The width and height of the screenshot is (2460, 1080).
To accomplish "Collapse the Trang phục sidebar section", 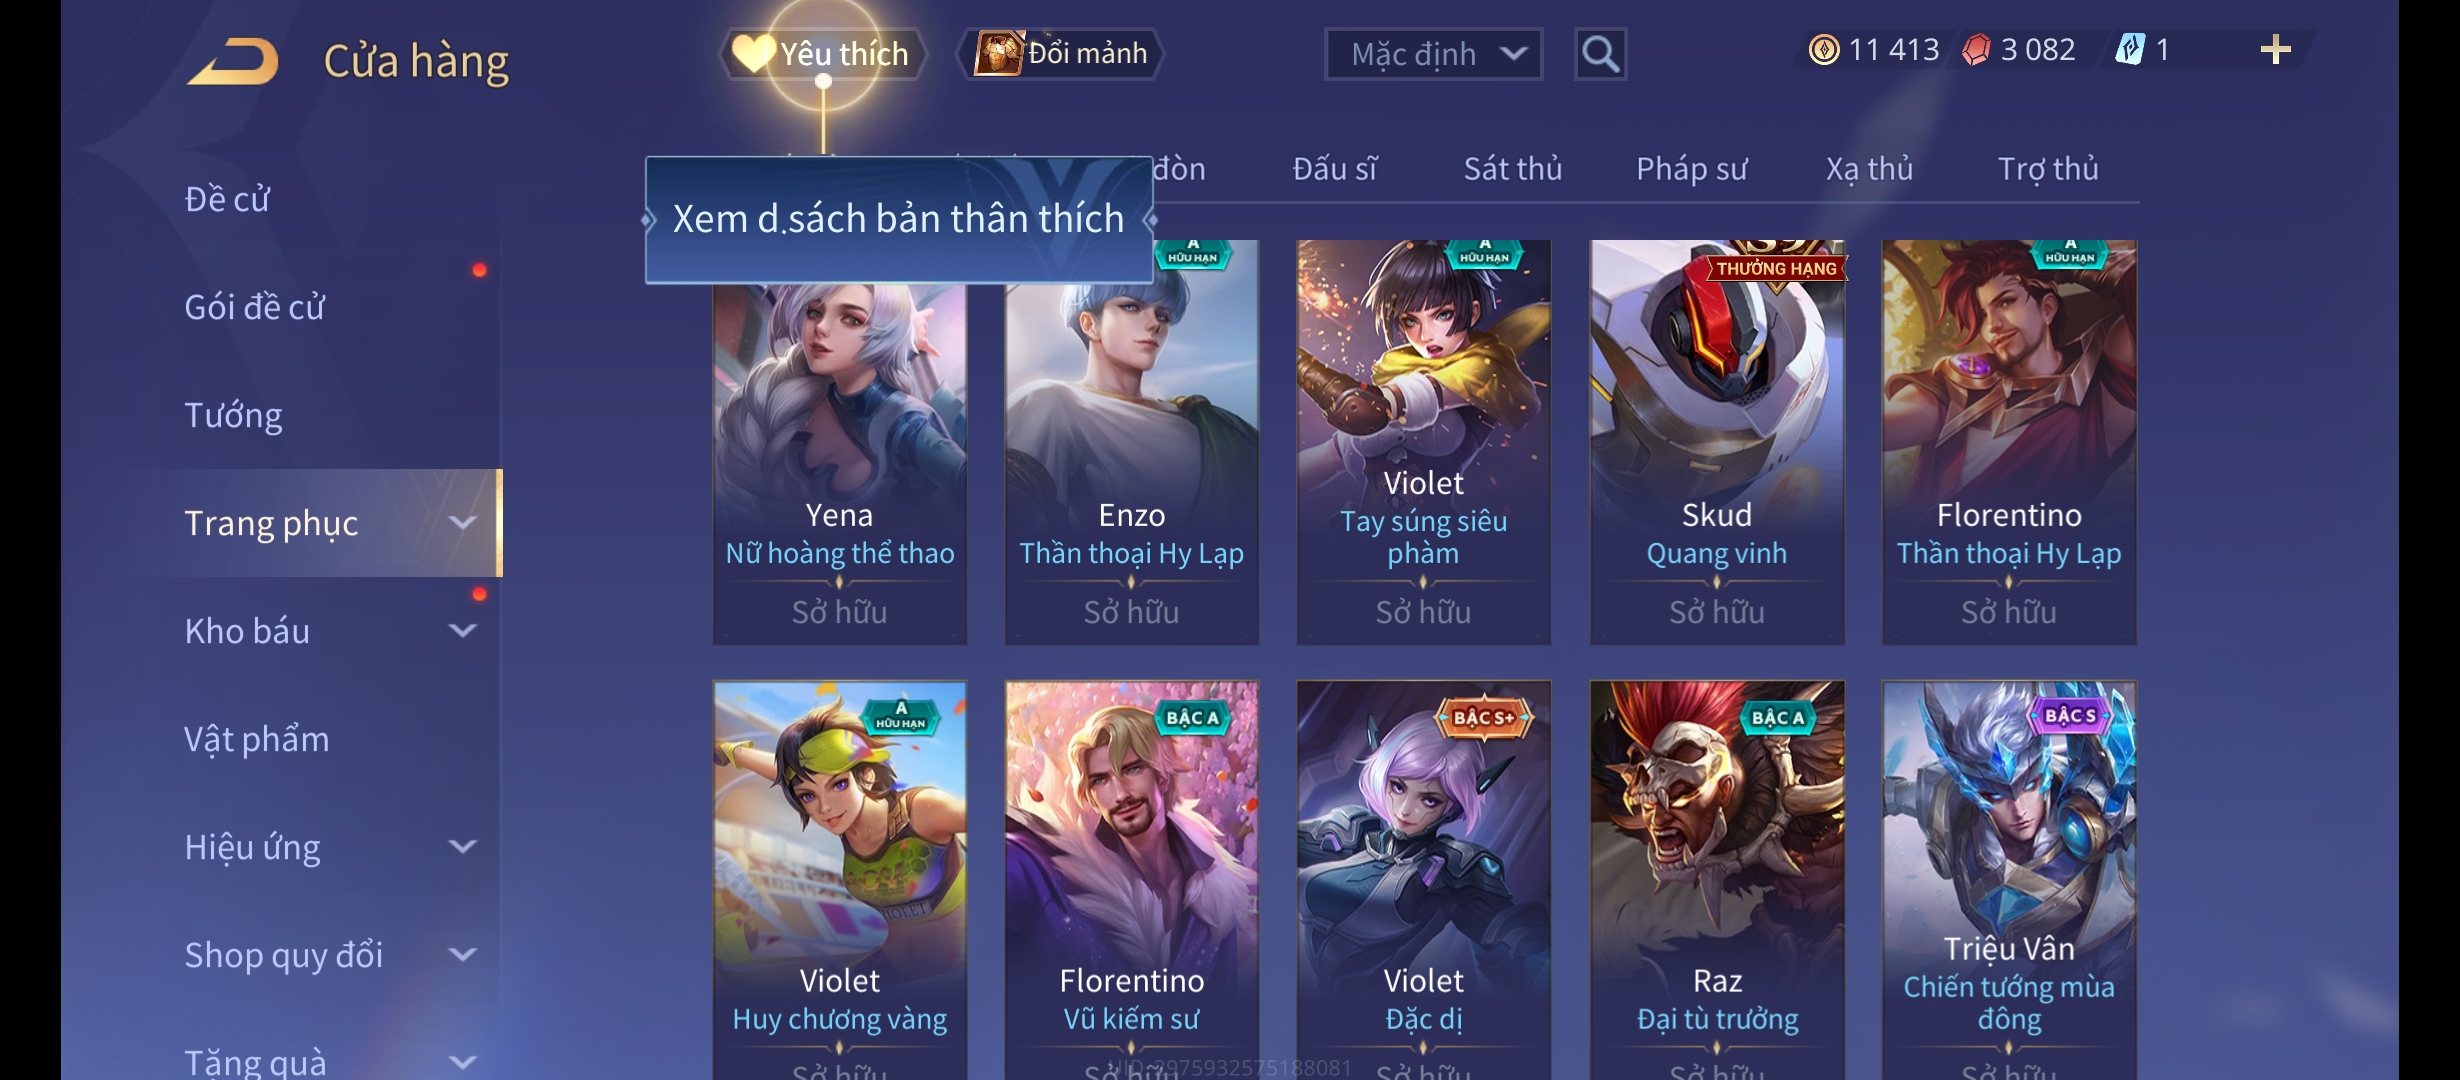I will (462, 523).
